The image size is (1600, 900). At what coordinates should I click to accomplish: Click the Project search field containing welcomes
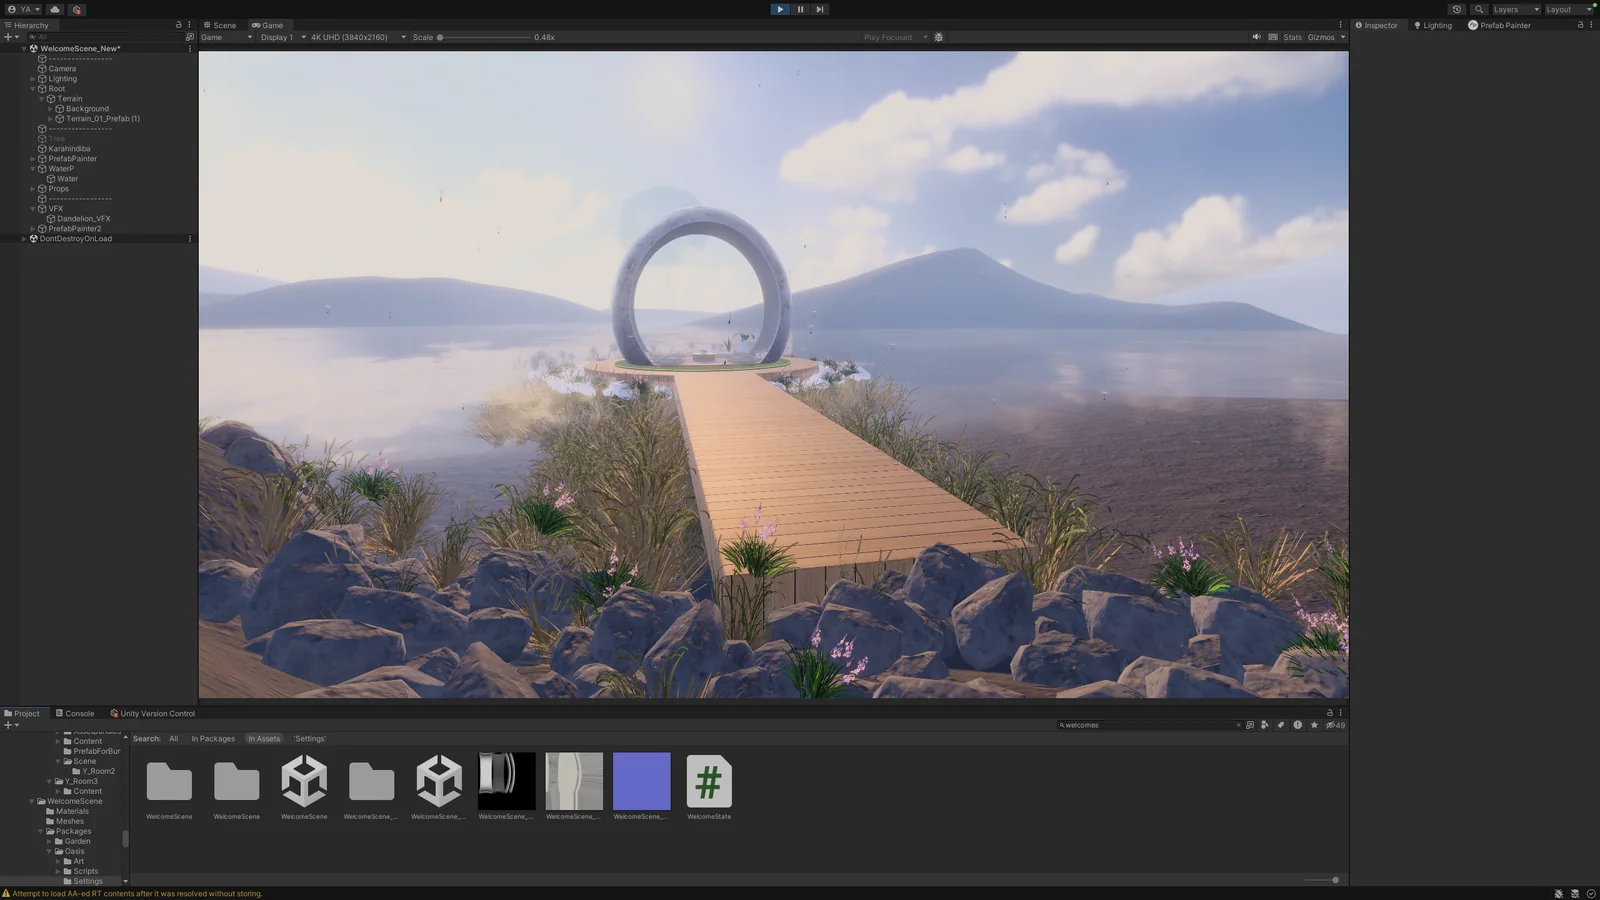click(x=1148, y=725)
